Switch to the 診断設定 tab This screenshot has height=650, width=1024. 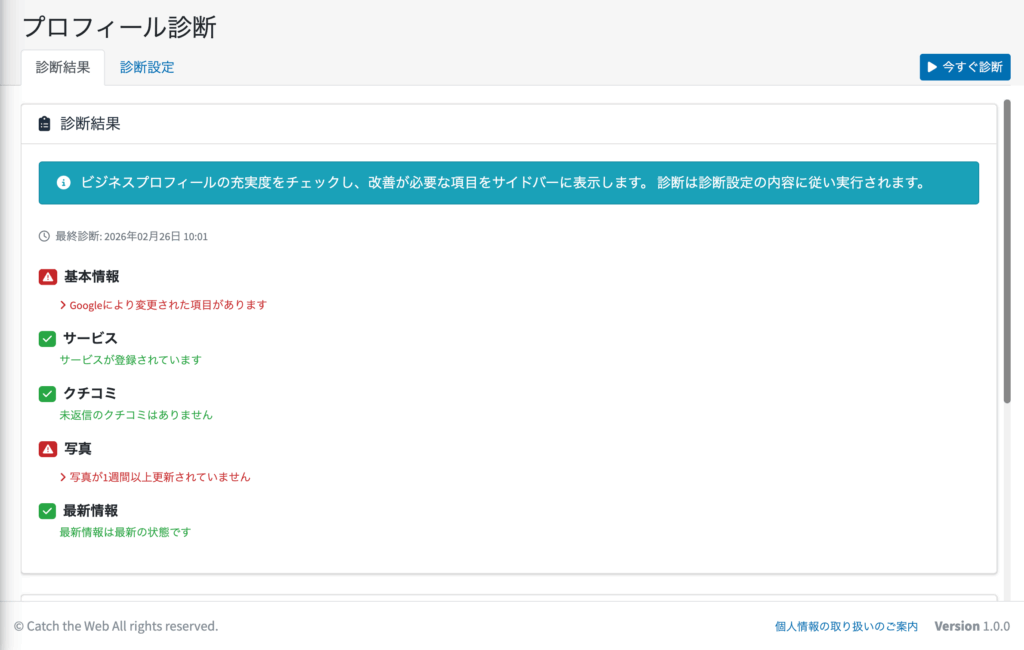click(147, 67)
